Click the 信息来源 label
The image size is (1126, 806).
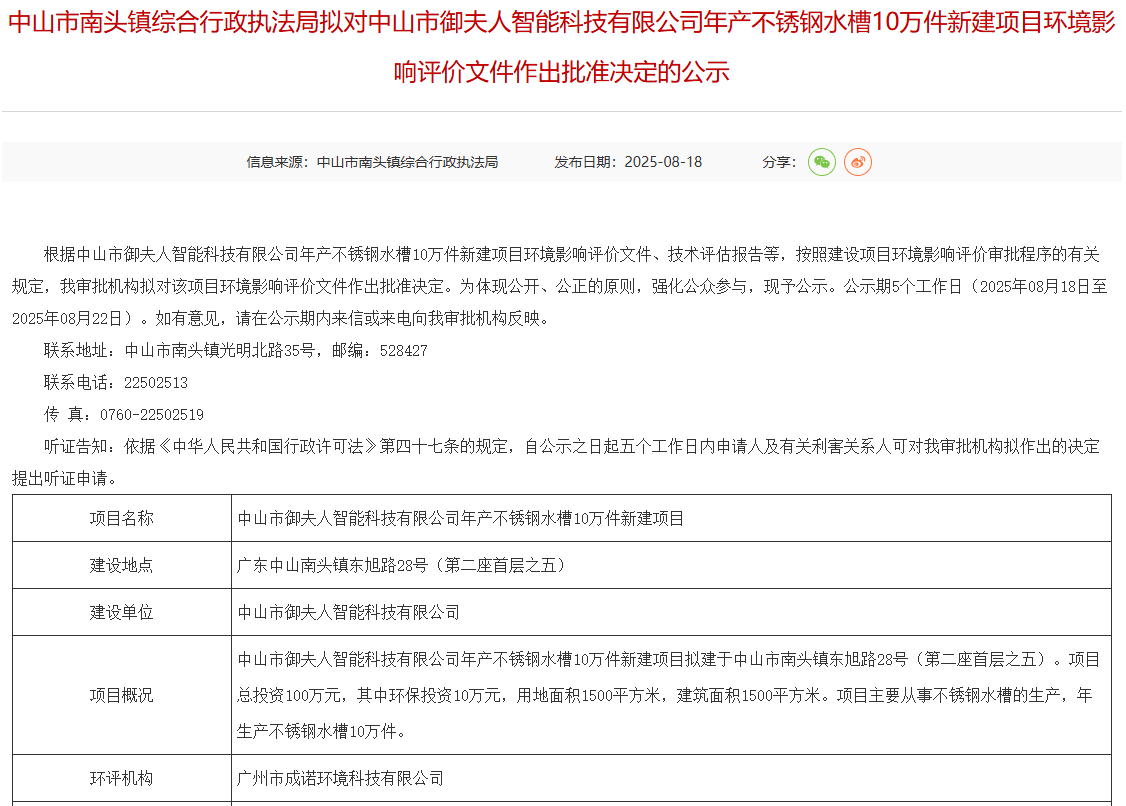pos(279,162)
